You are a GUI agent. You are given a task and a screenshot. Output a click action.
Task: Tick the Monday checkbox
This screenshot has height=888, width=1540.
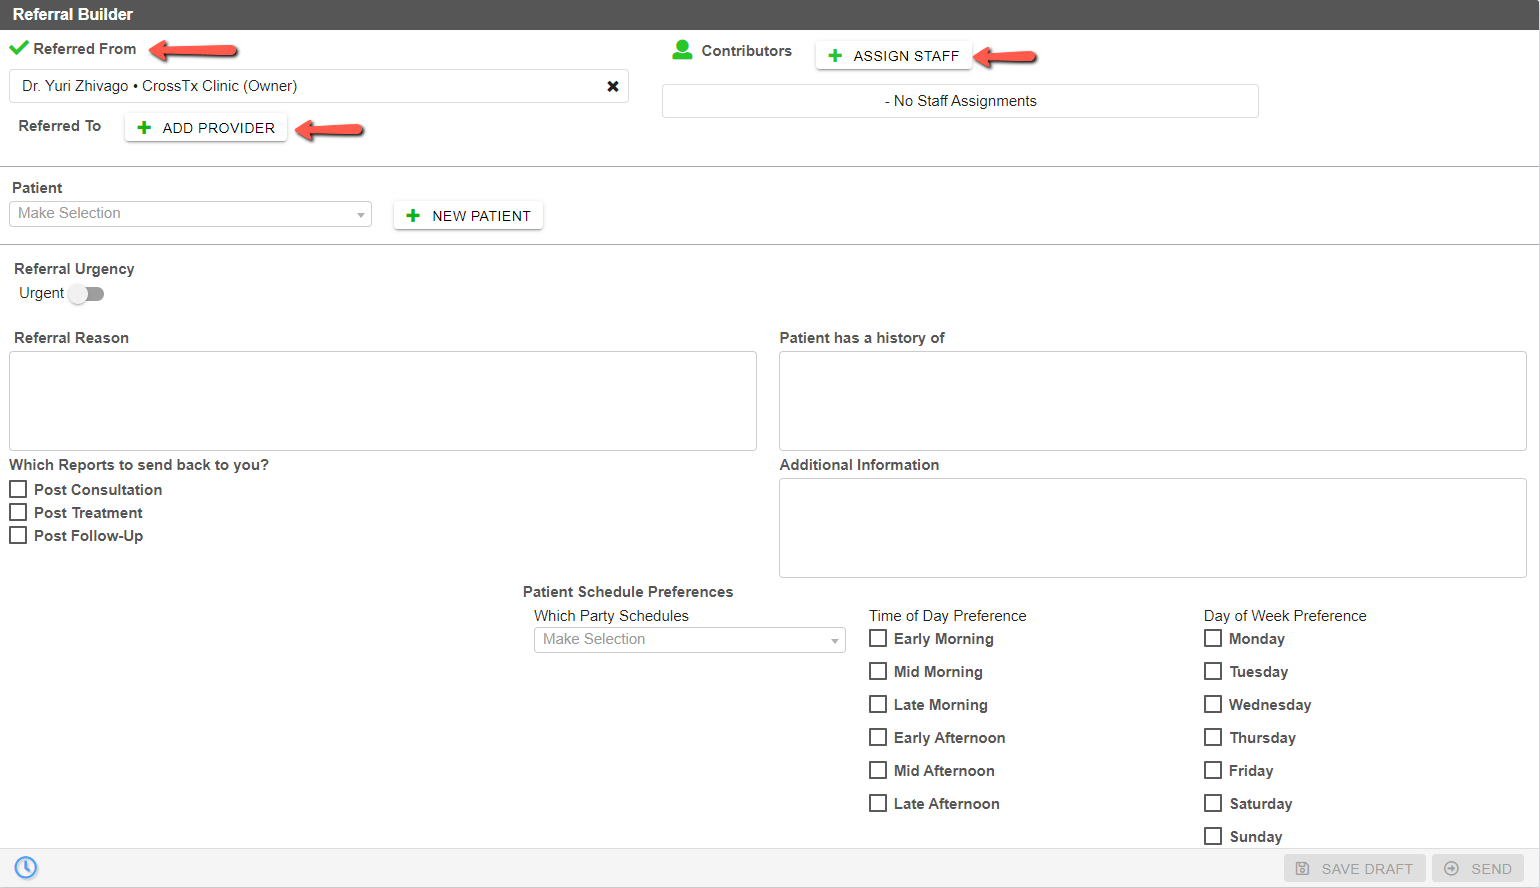point(1213,638)
